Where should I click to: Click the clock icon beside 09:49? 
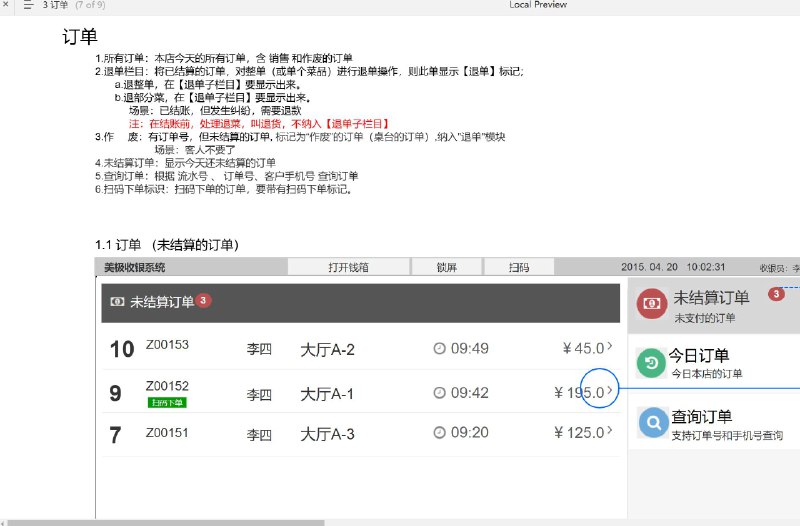(439, 348)
